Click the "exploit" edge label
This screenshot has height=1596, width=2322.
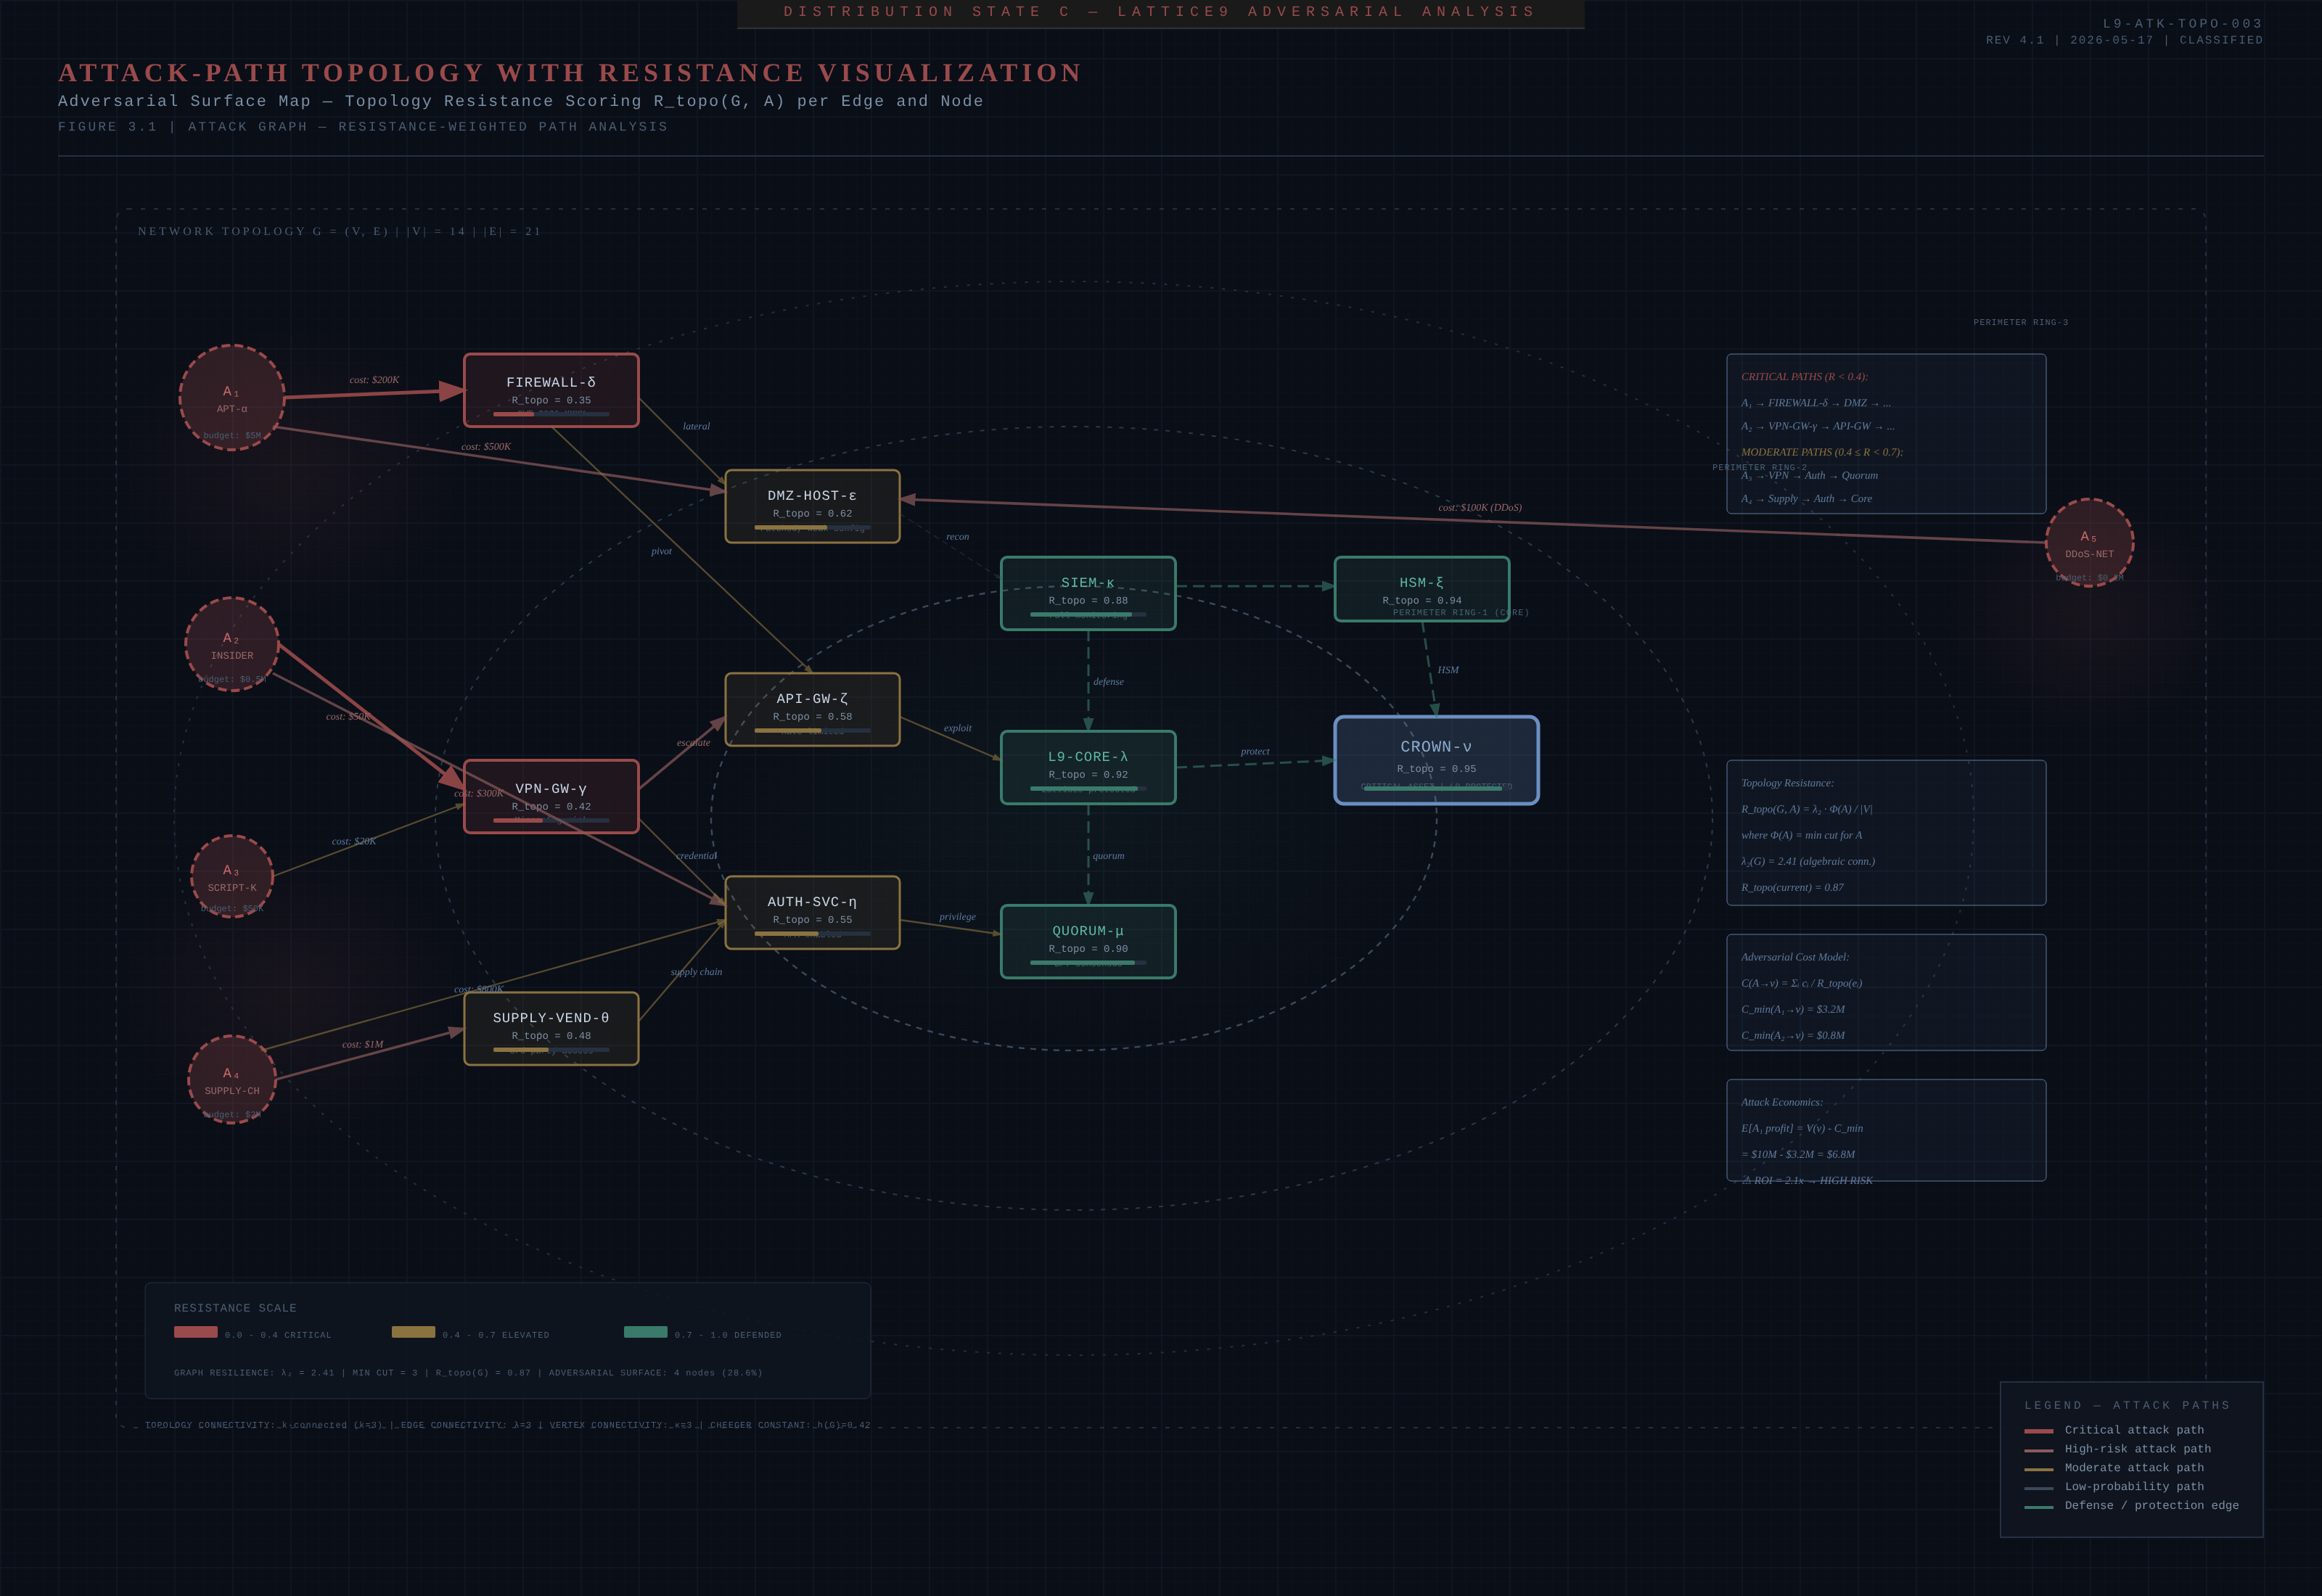[x=957, y=728]
